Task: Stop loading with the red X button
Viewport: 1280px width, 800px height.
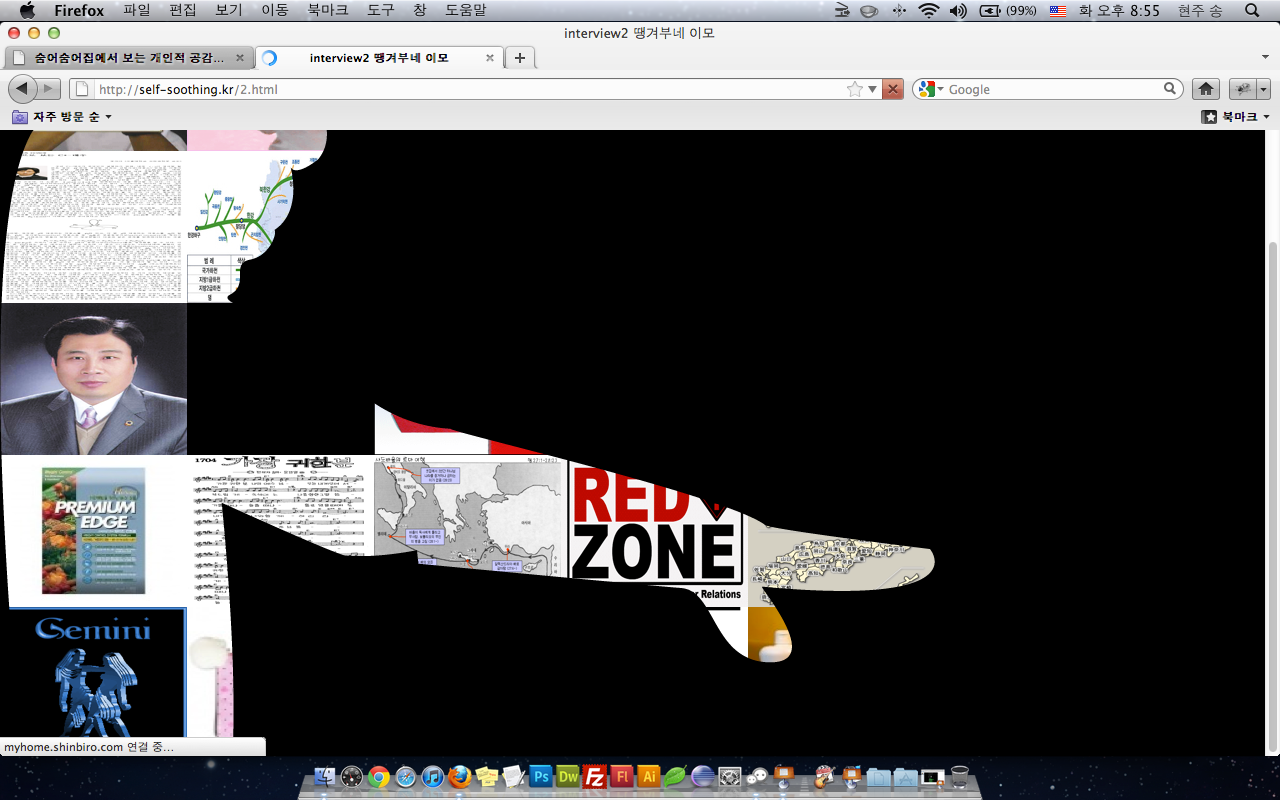Action: coord(893,89)
